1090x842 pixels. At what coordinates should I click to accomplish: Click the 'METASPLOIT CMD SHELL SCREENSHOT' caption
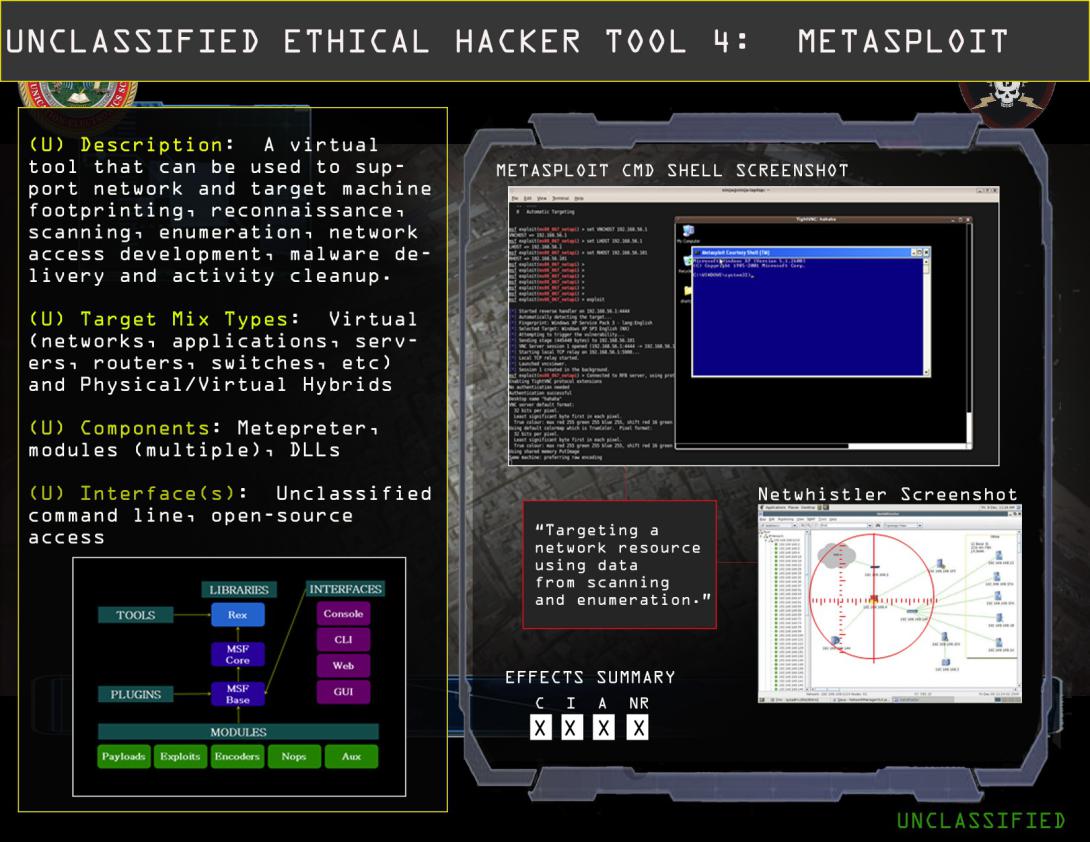coord(672,170)
